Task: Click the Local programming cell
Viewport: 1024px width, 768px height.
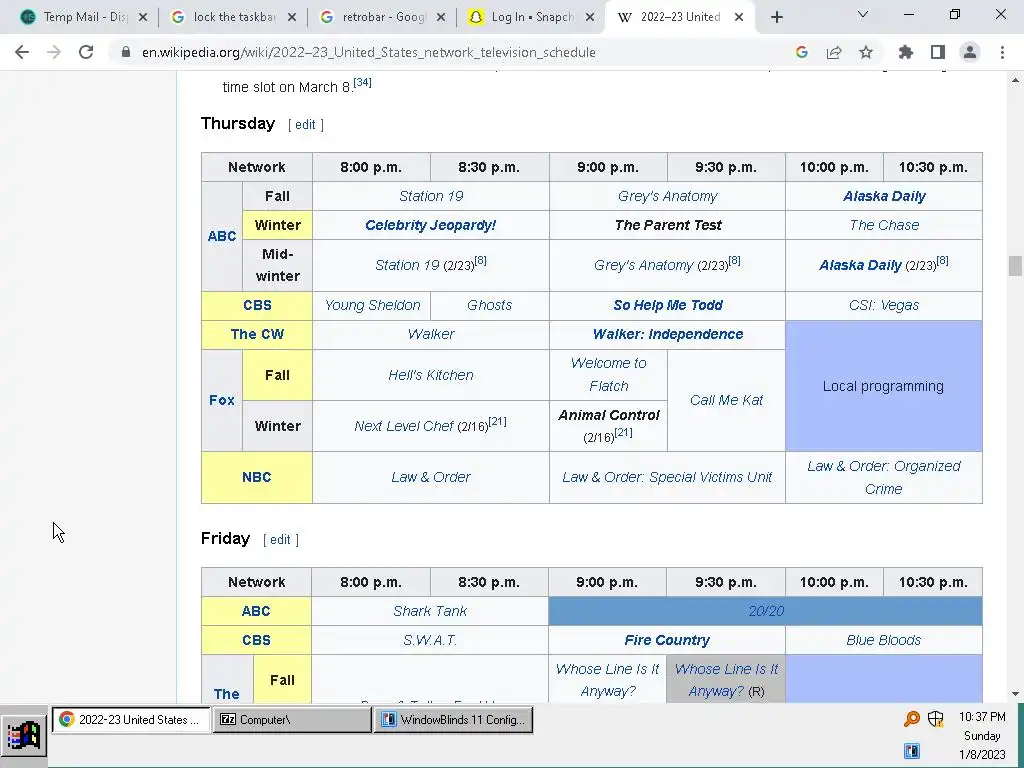Action: pos(884,386)
